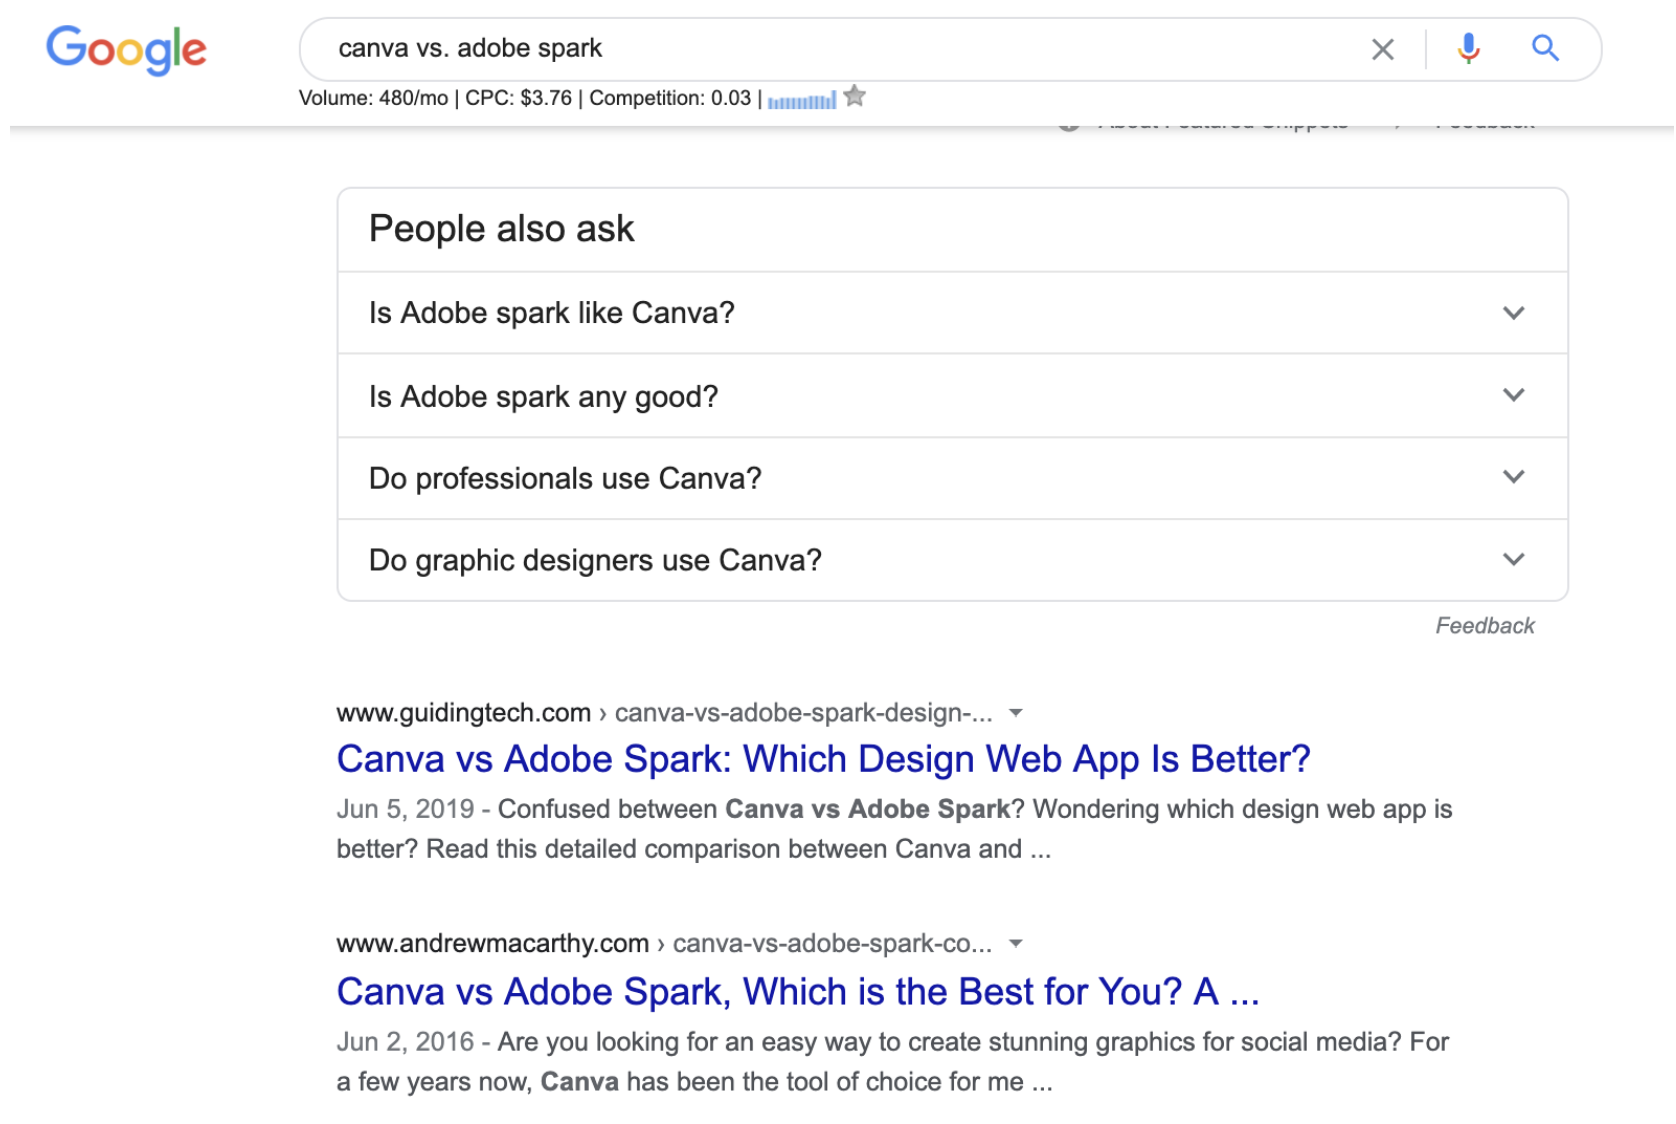Open 'Canva vs Adobe Spark: Which Design Web App Is Better?'
This screenshot has height=1124, width=1676.
[822, 759]
